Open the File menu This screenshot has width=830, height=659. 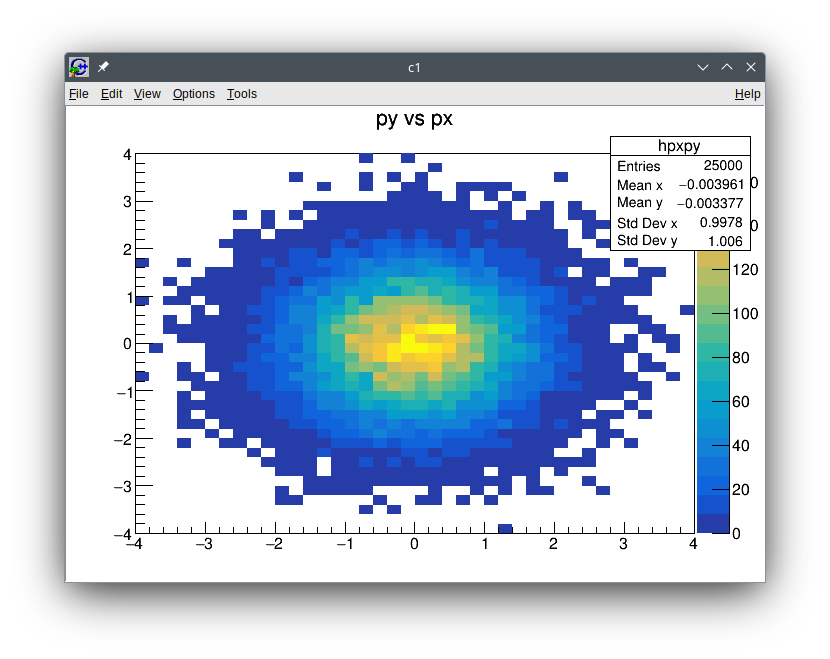click(78, 94)
